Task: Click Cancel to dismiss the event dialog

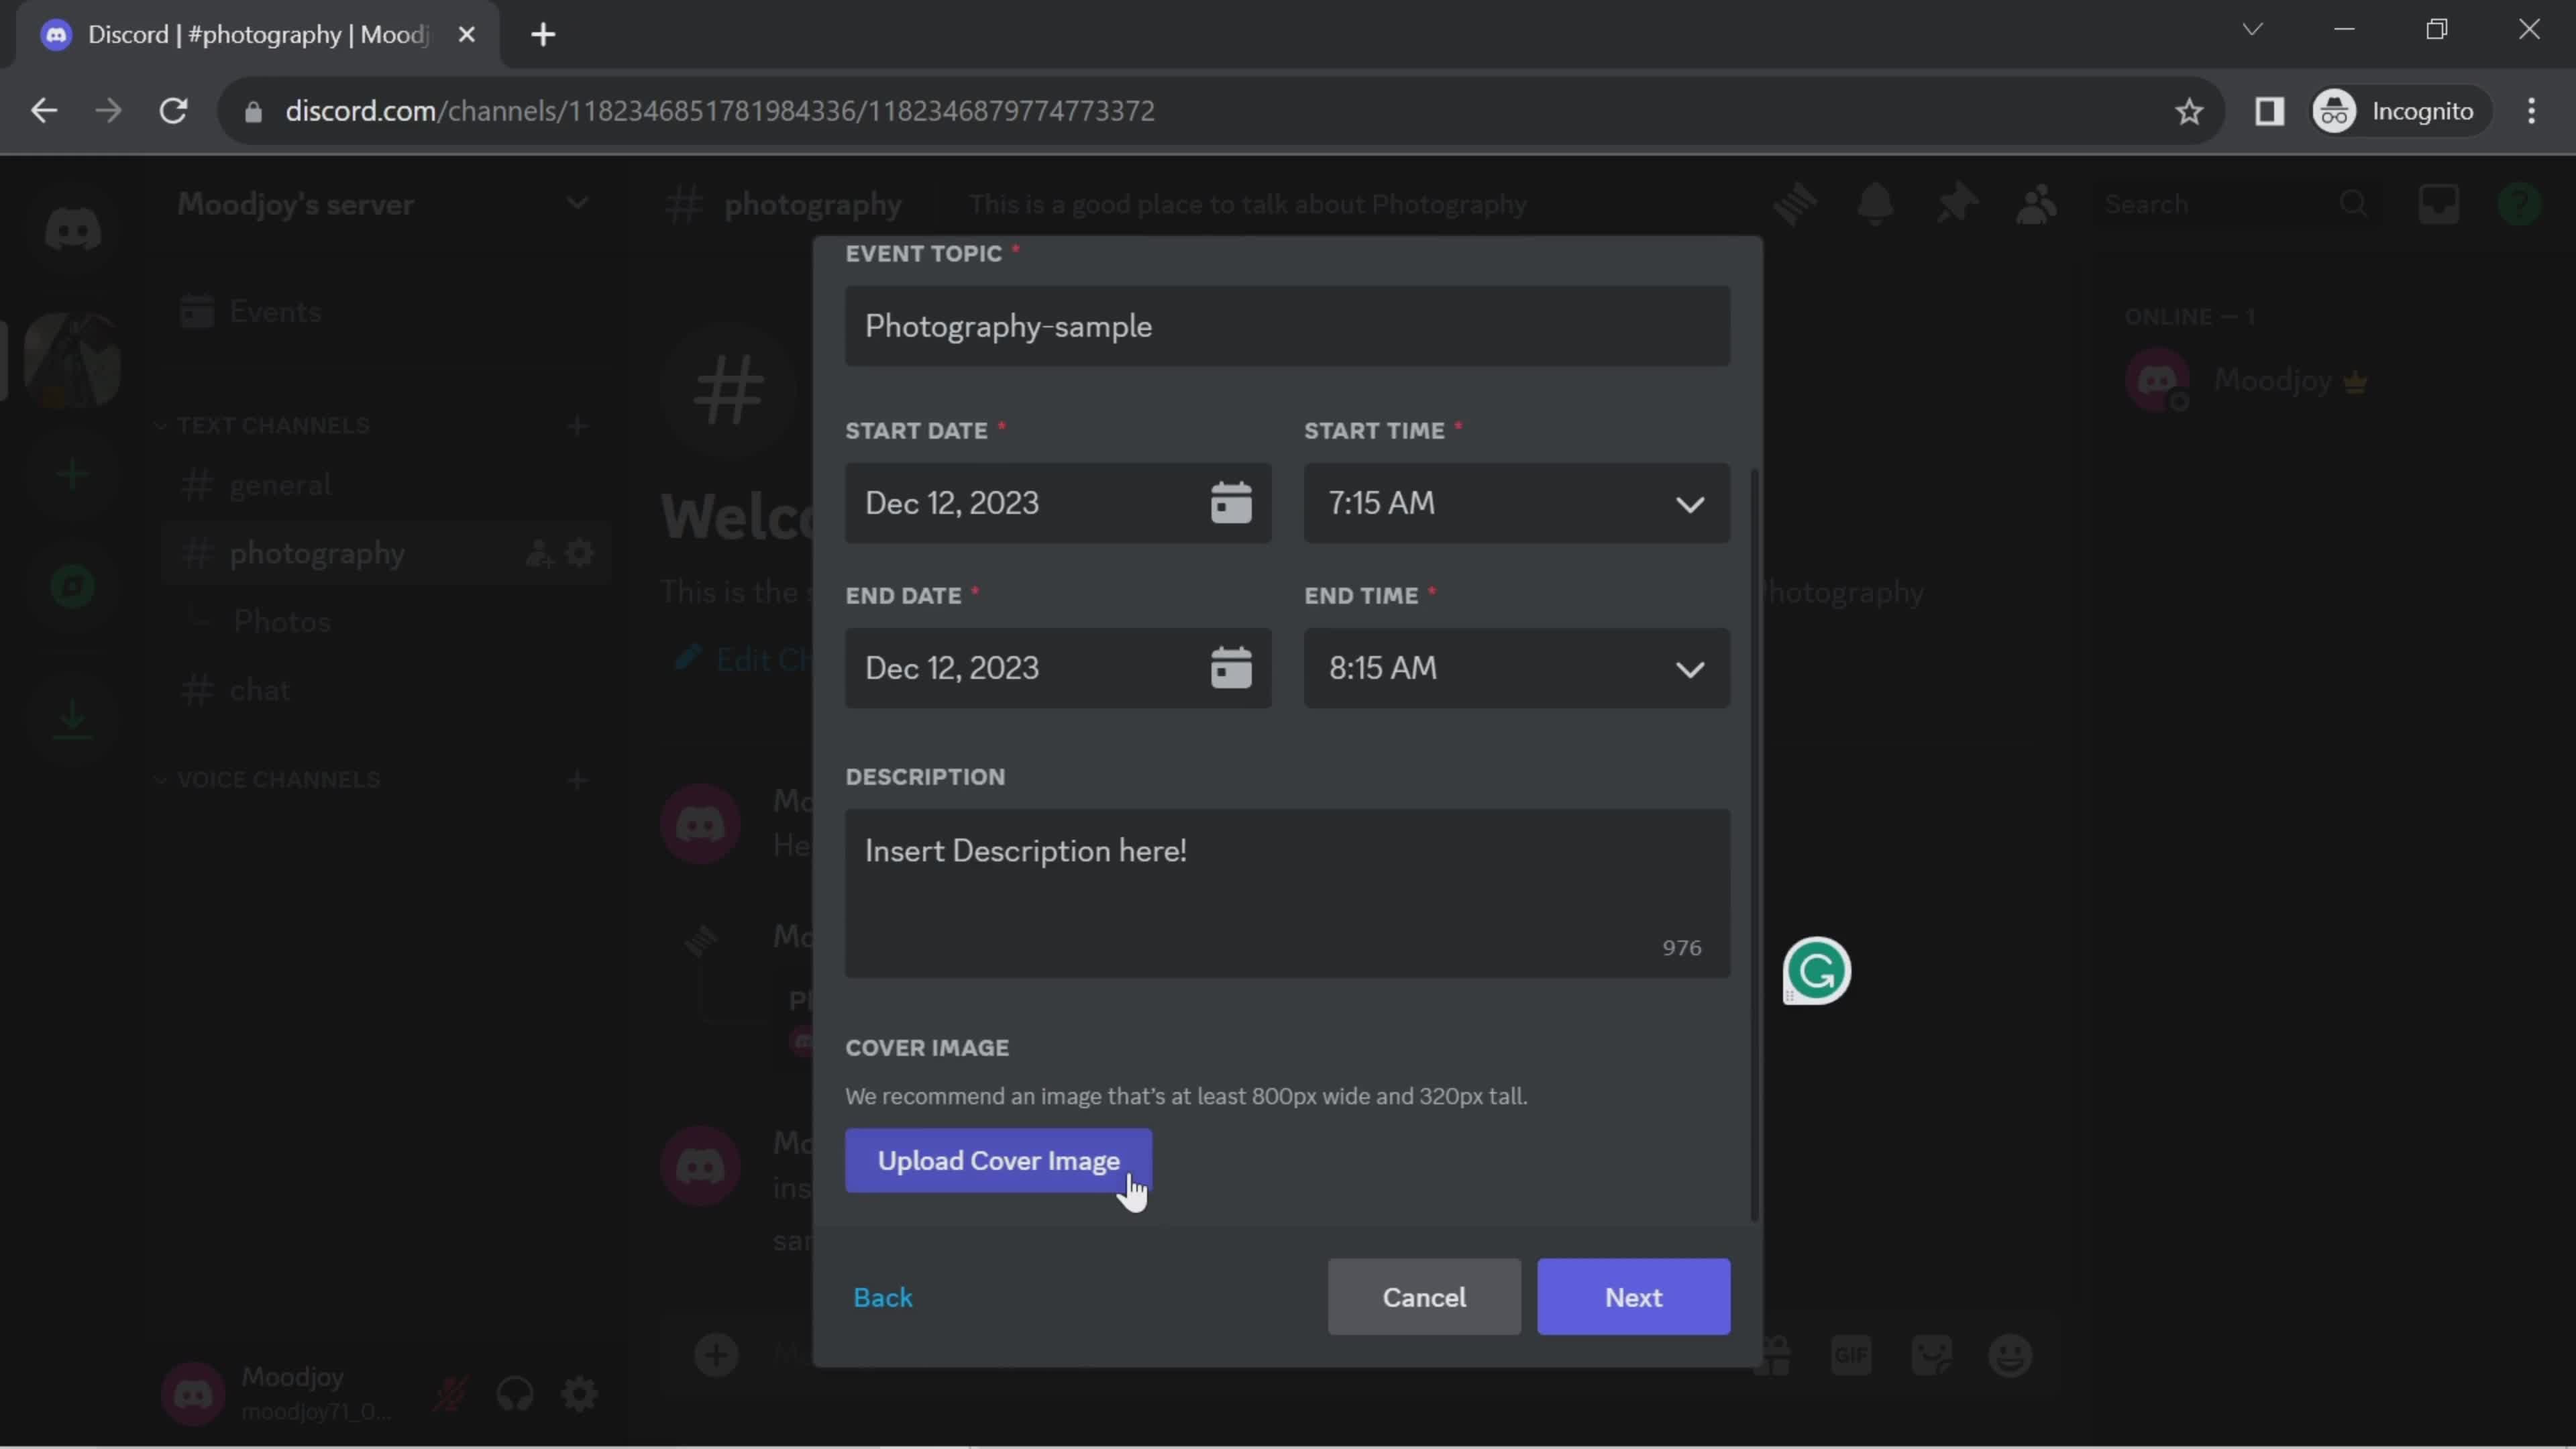Action: pos(1424,1297)
